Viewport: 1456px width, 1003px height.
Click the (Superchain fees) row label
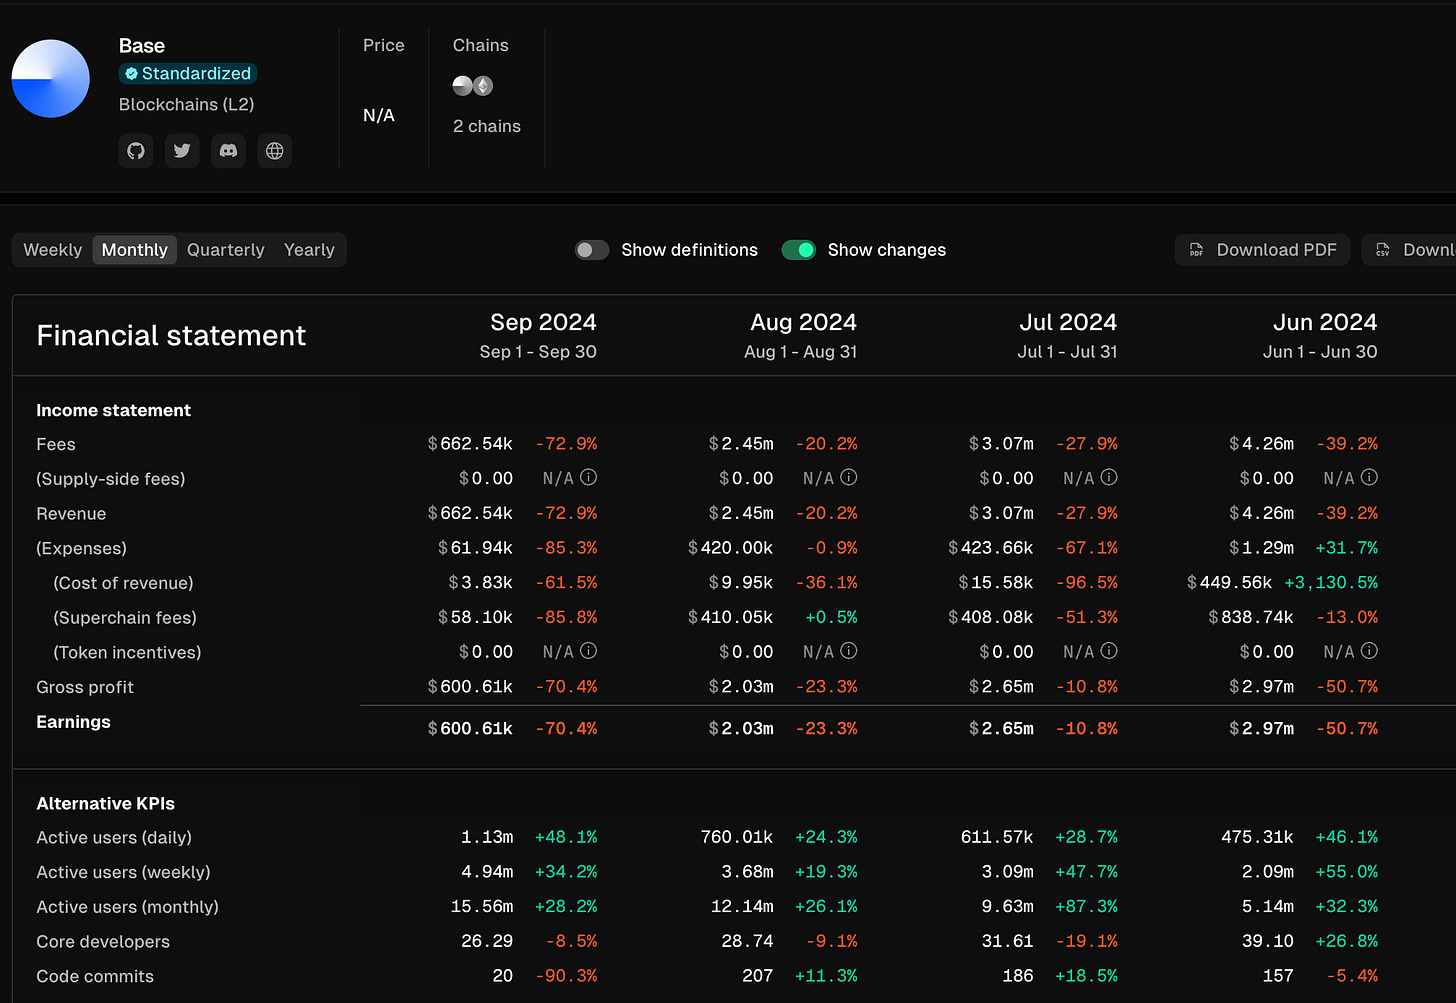tap(125, 618)
